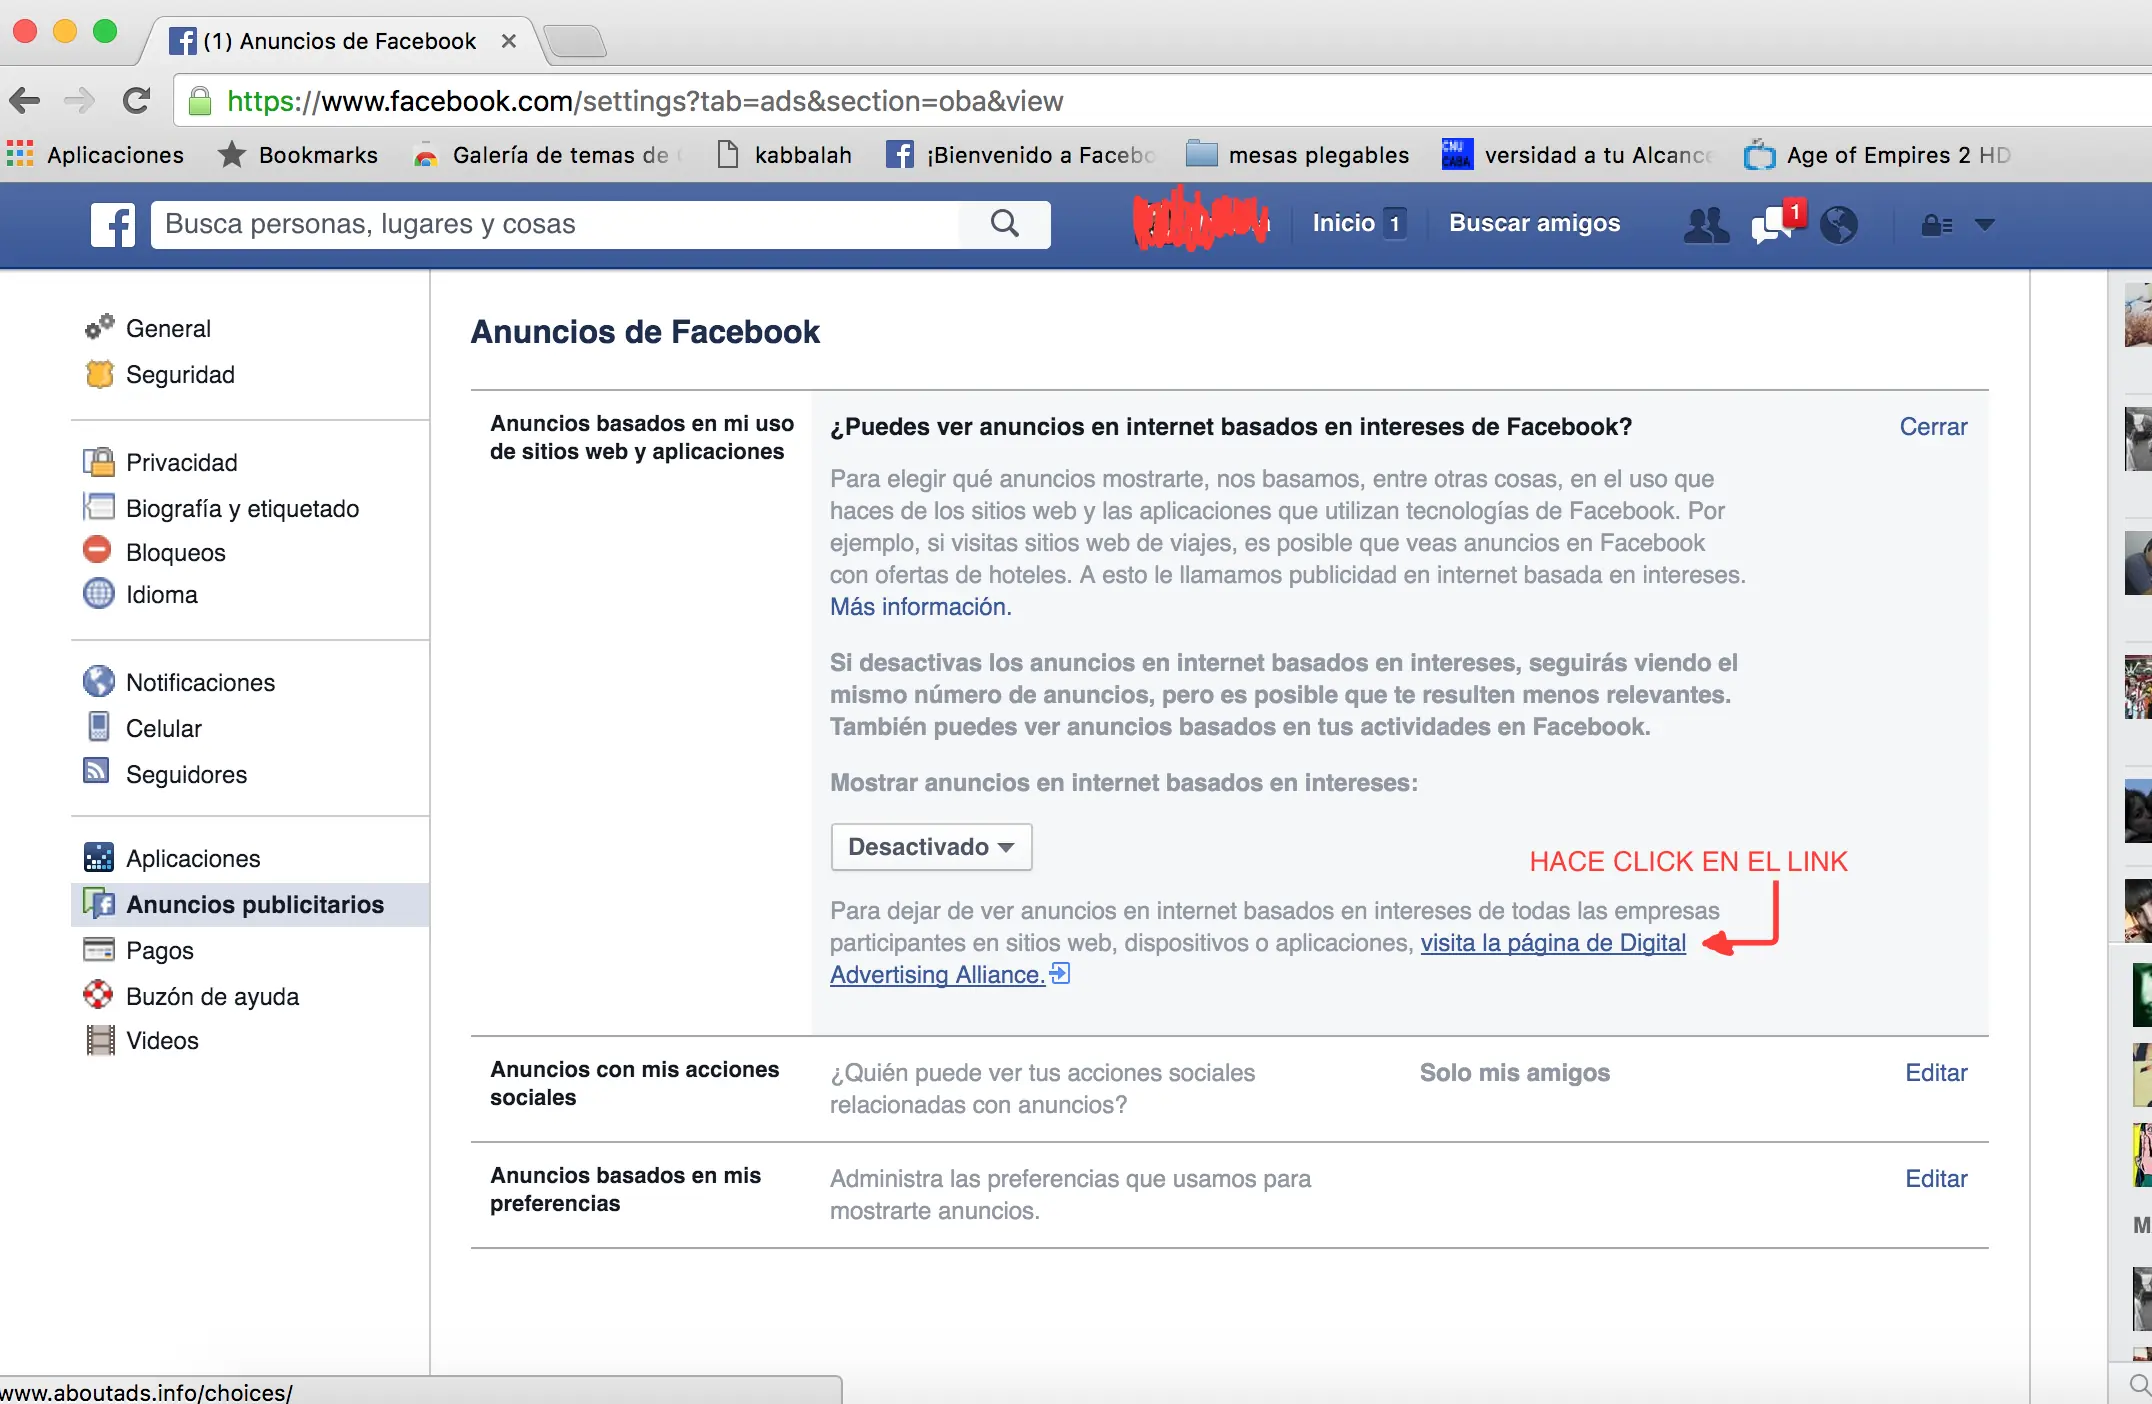
Task: Open the friend requests icon
Action: click(1707, 224)
